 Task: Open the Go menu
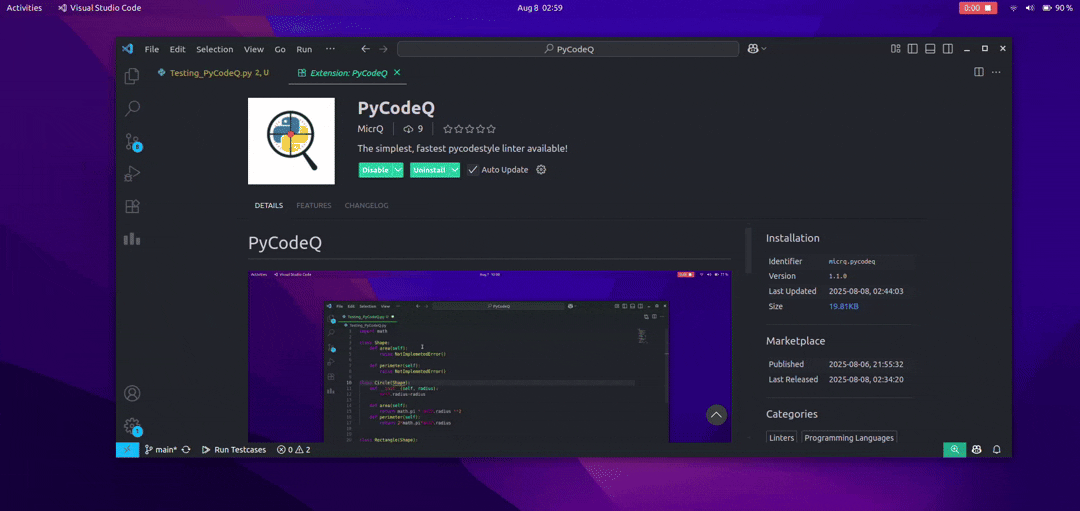(280, 49)
